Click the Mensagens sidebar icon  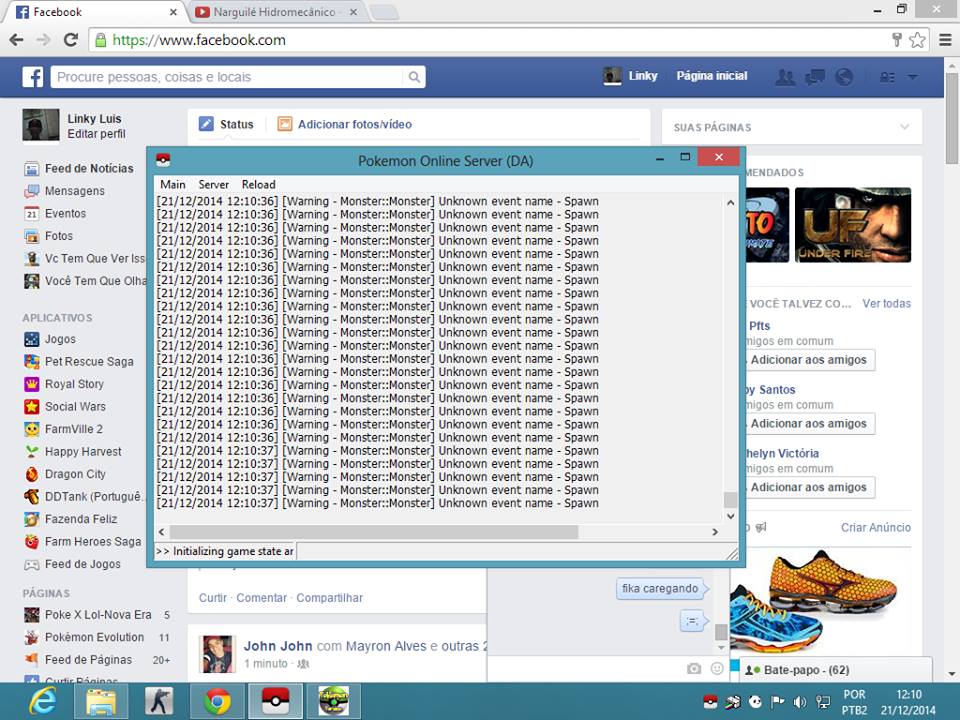[x=31, y=191]
